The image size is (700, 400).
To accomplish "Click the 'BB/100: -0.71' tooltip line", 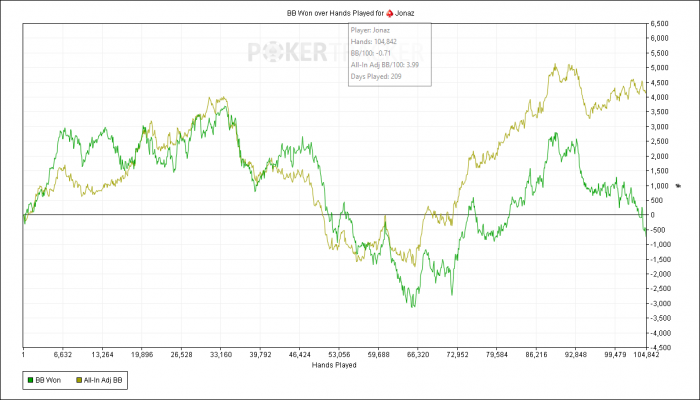I will point(371,53).
